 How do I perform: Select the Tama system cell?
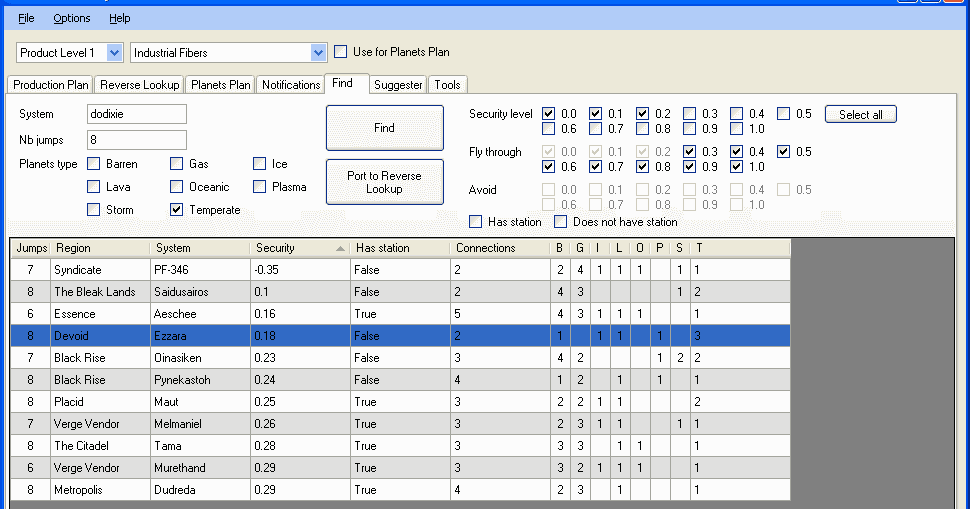point(200,445)
